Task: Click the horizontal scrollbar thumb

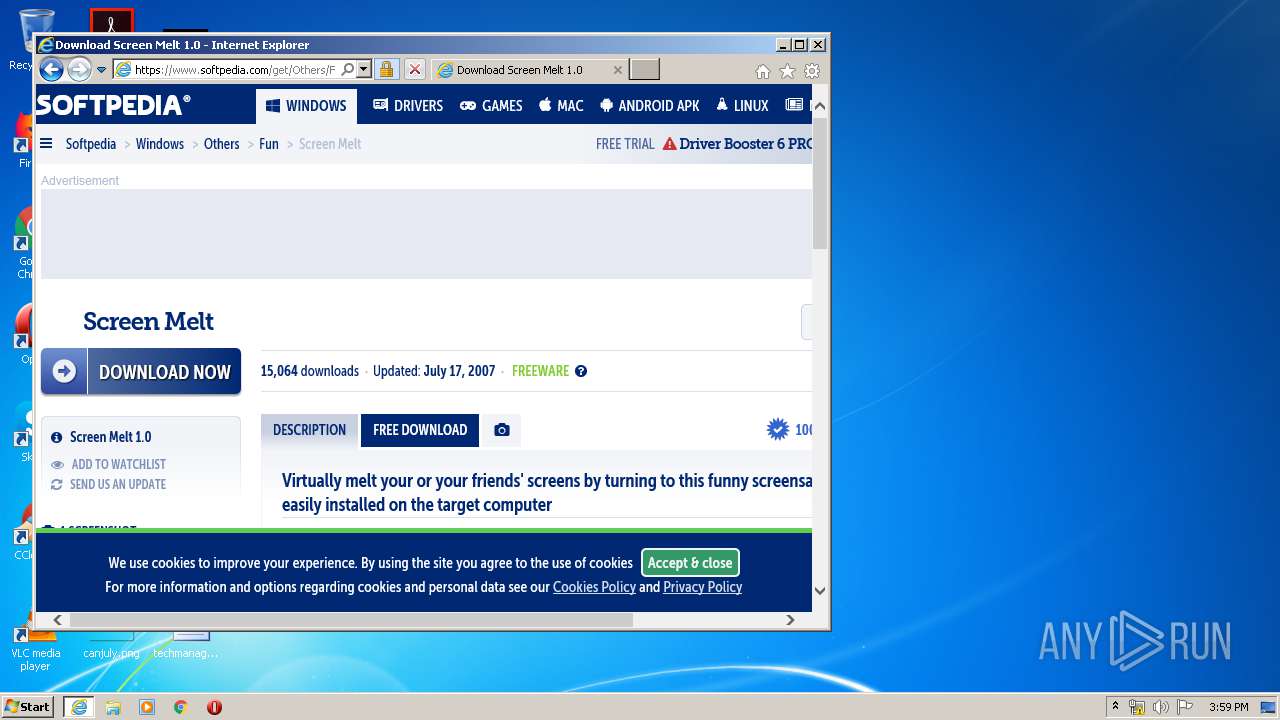Action: (351, 620)
